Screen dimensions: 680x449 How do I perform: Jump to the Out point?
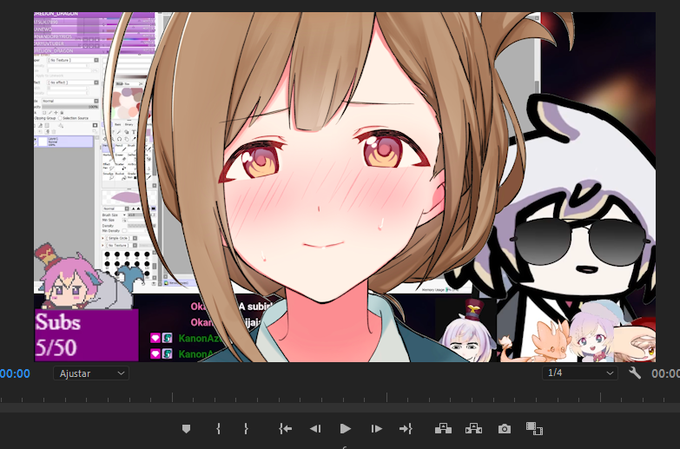(x=405, y=429)
